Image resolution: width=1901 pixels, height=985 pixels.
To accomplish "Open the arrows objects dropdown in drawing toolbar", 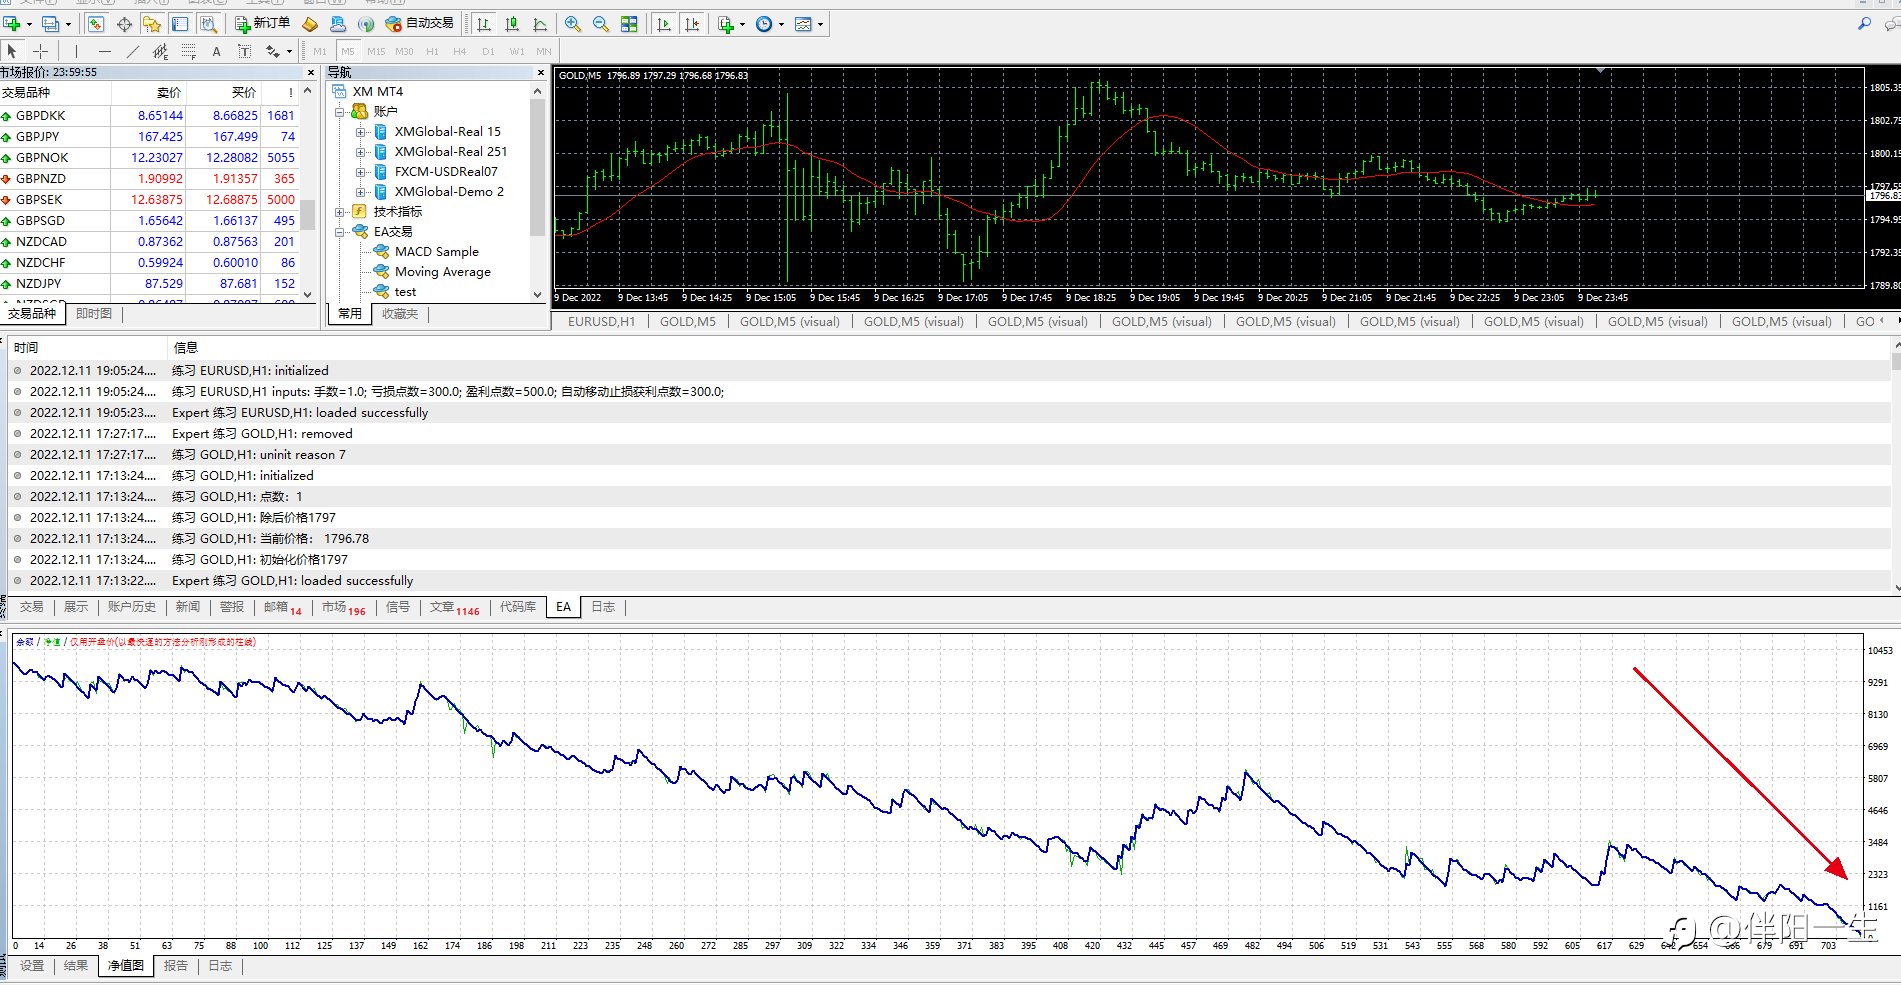I will (x=289, y=51).
